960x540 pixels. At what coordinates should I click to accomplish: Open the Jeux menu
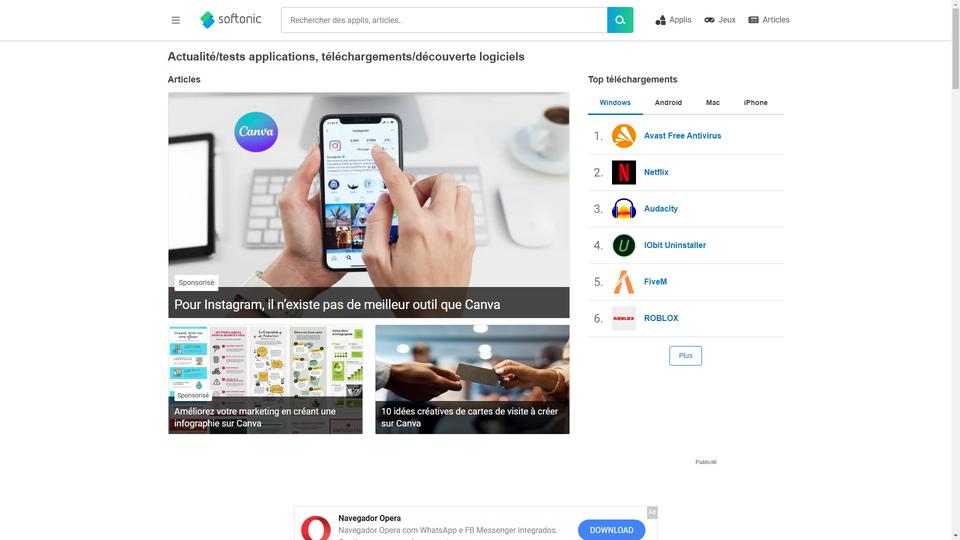tap(719, 20)
